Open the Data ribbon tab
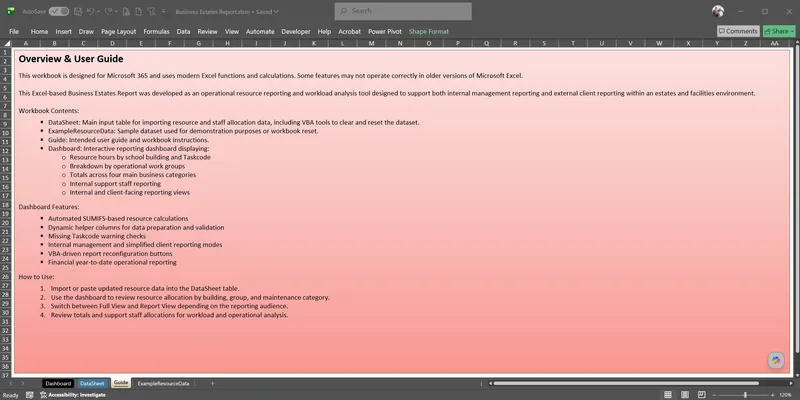The width and height of the screenshot is (800, 400). pos(183,32)
